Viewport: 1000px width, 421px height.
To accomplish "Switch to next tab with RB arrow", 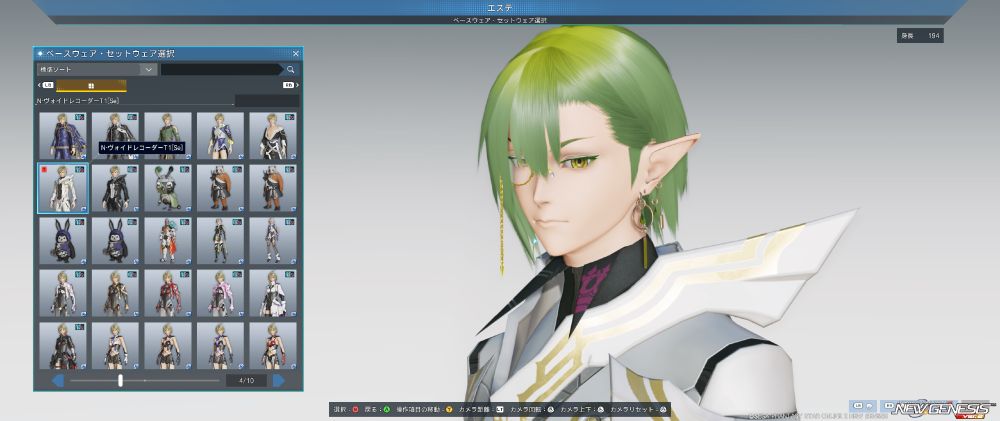I will coord(291,85).
